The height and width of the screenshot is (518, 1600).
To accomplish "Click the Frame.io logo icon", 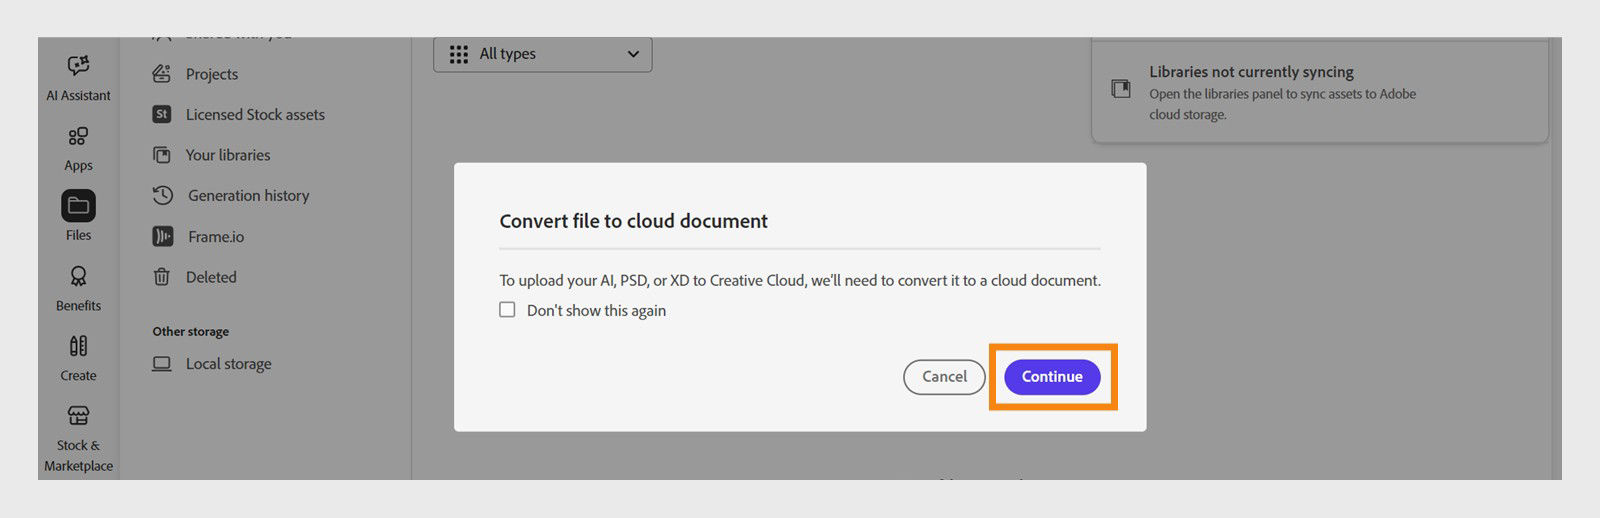I will point(163,236).
